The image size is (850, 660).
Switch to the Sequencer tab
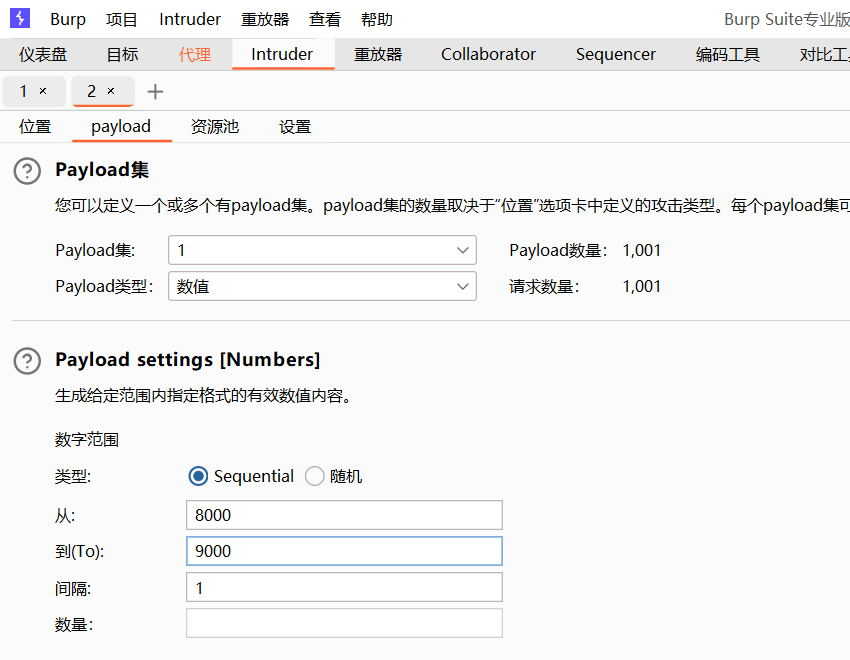616,54
